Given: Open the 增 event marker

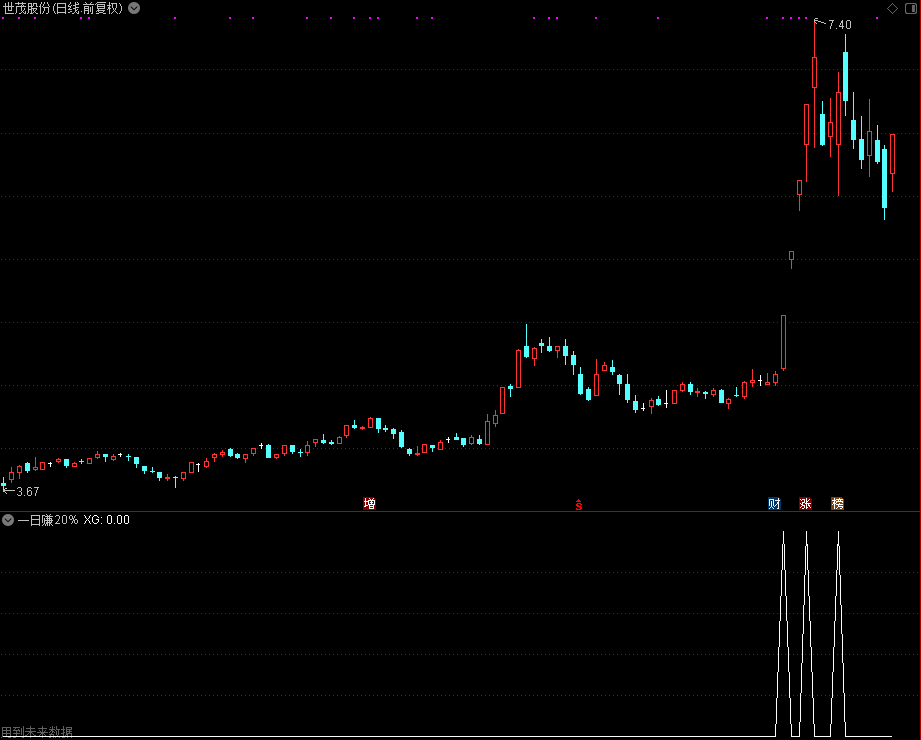Looking at the screenshot, I should click(369, 503).
